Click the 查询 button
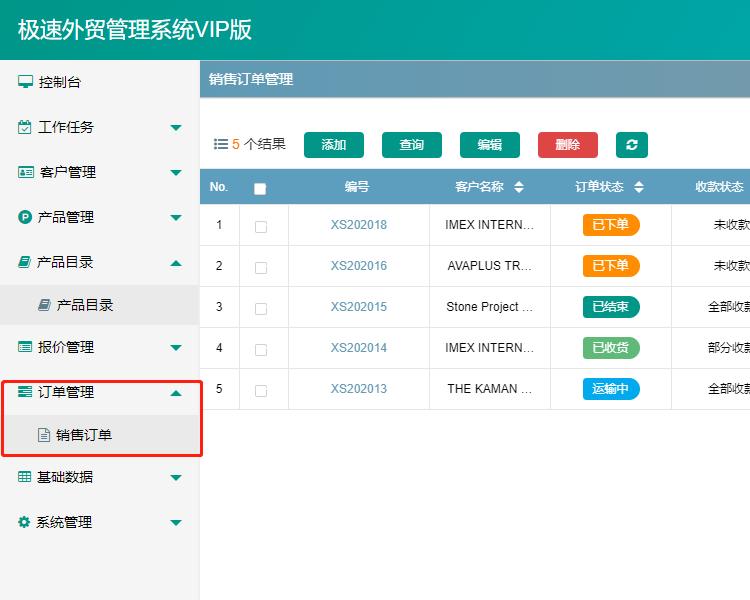The width and height of the screenshot is (750, 600). pyautogui.click(x=412, y=145)
